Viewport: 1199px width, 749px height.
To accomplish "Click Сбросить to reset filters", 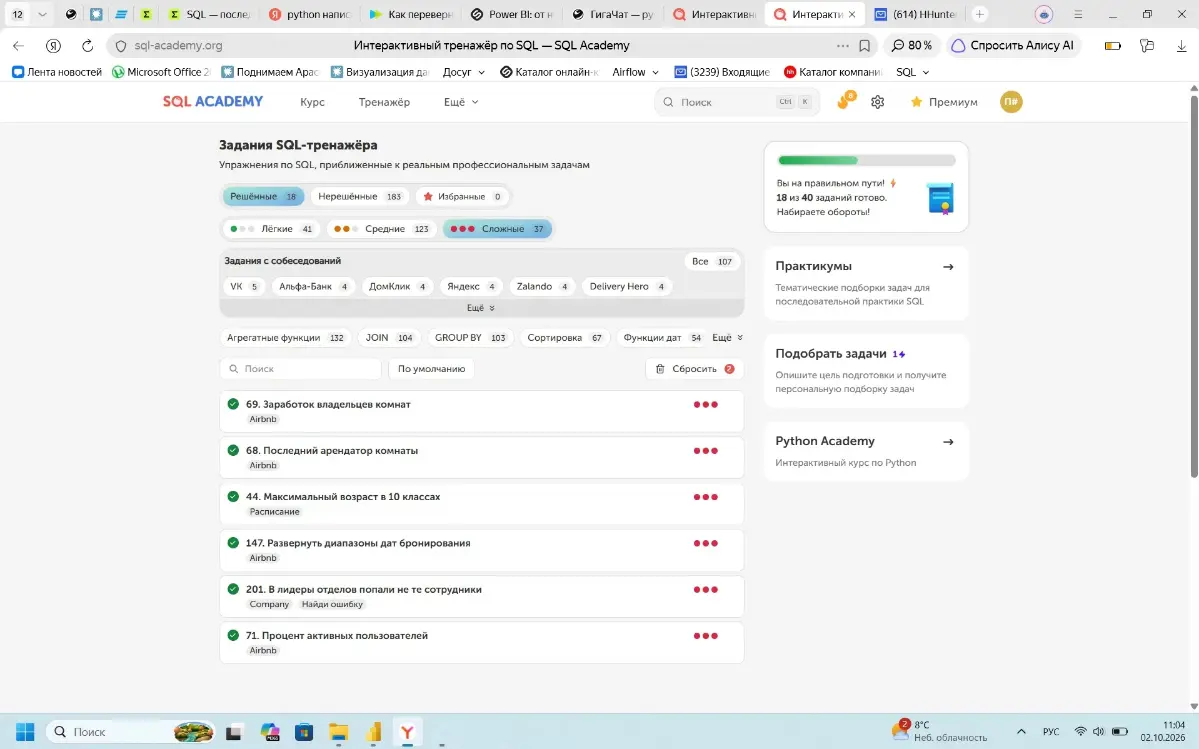I will click(694, 369).
